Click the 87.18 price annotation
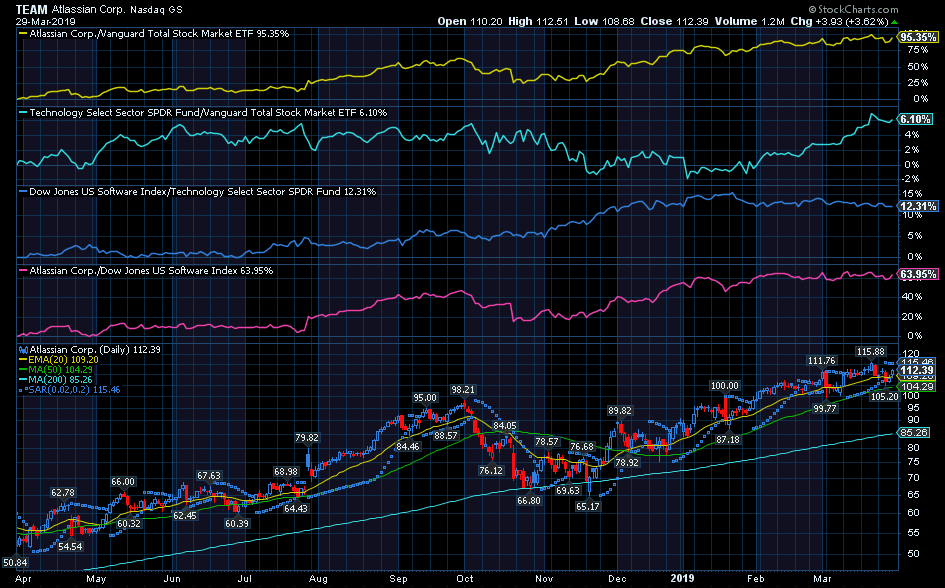The height and width of the screenshot is (588, 945). 727,440
